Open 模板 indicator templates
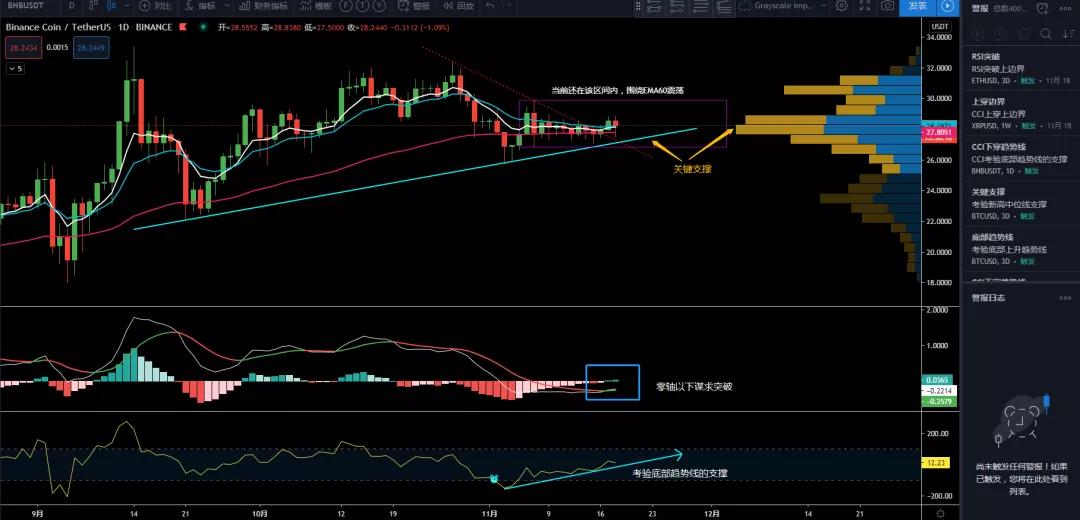Image resolution: width=1080 pixels, height=520 pixels. 316,6
